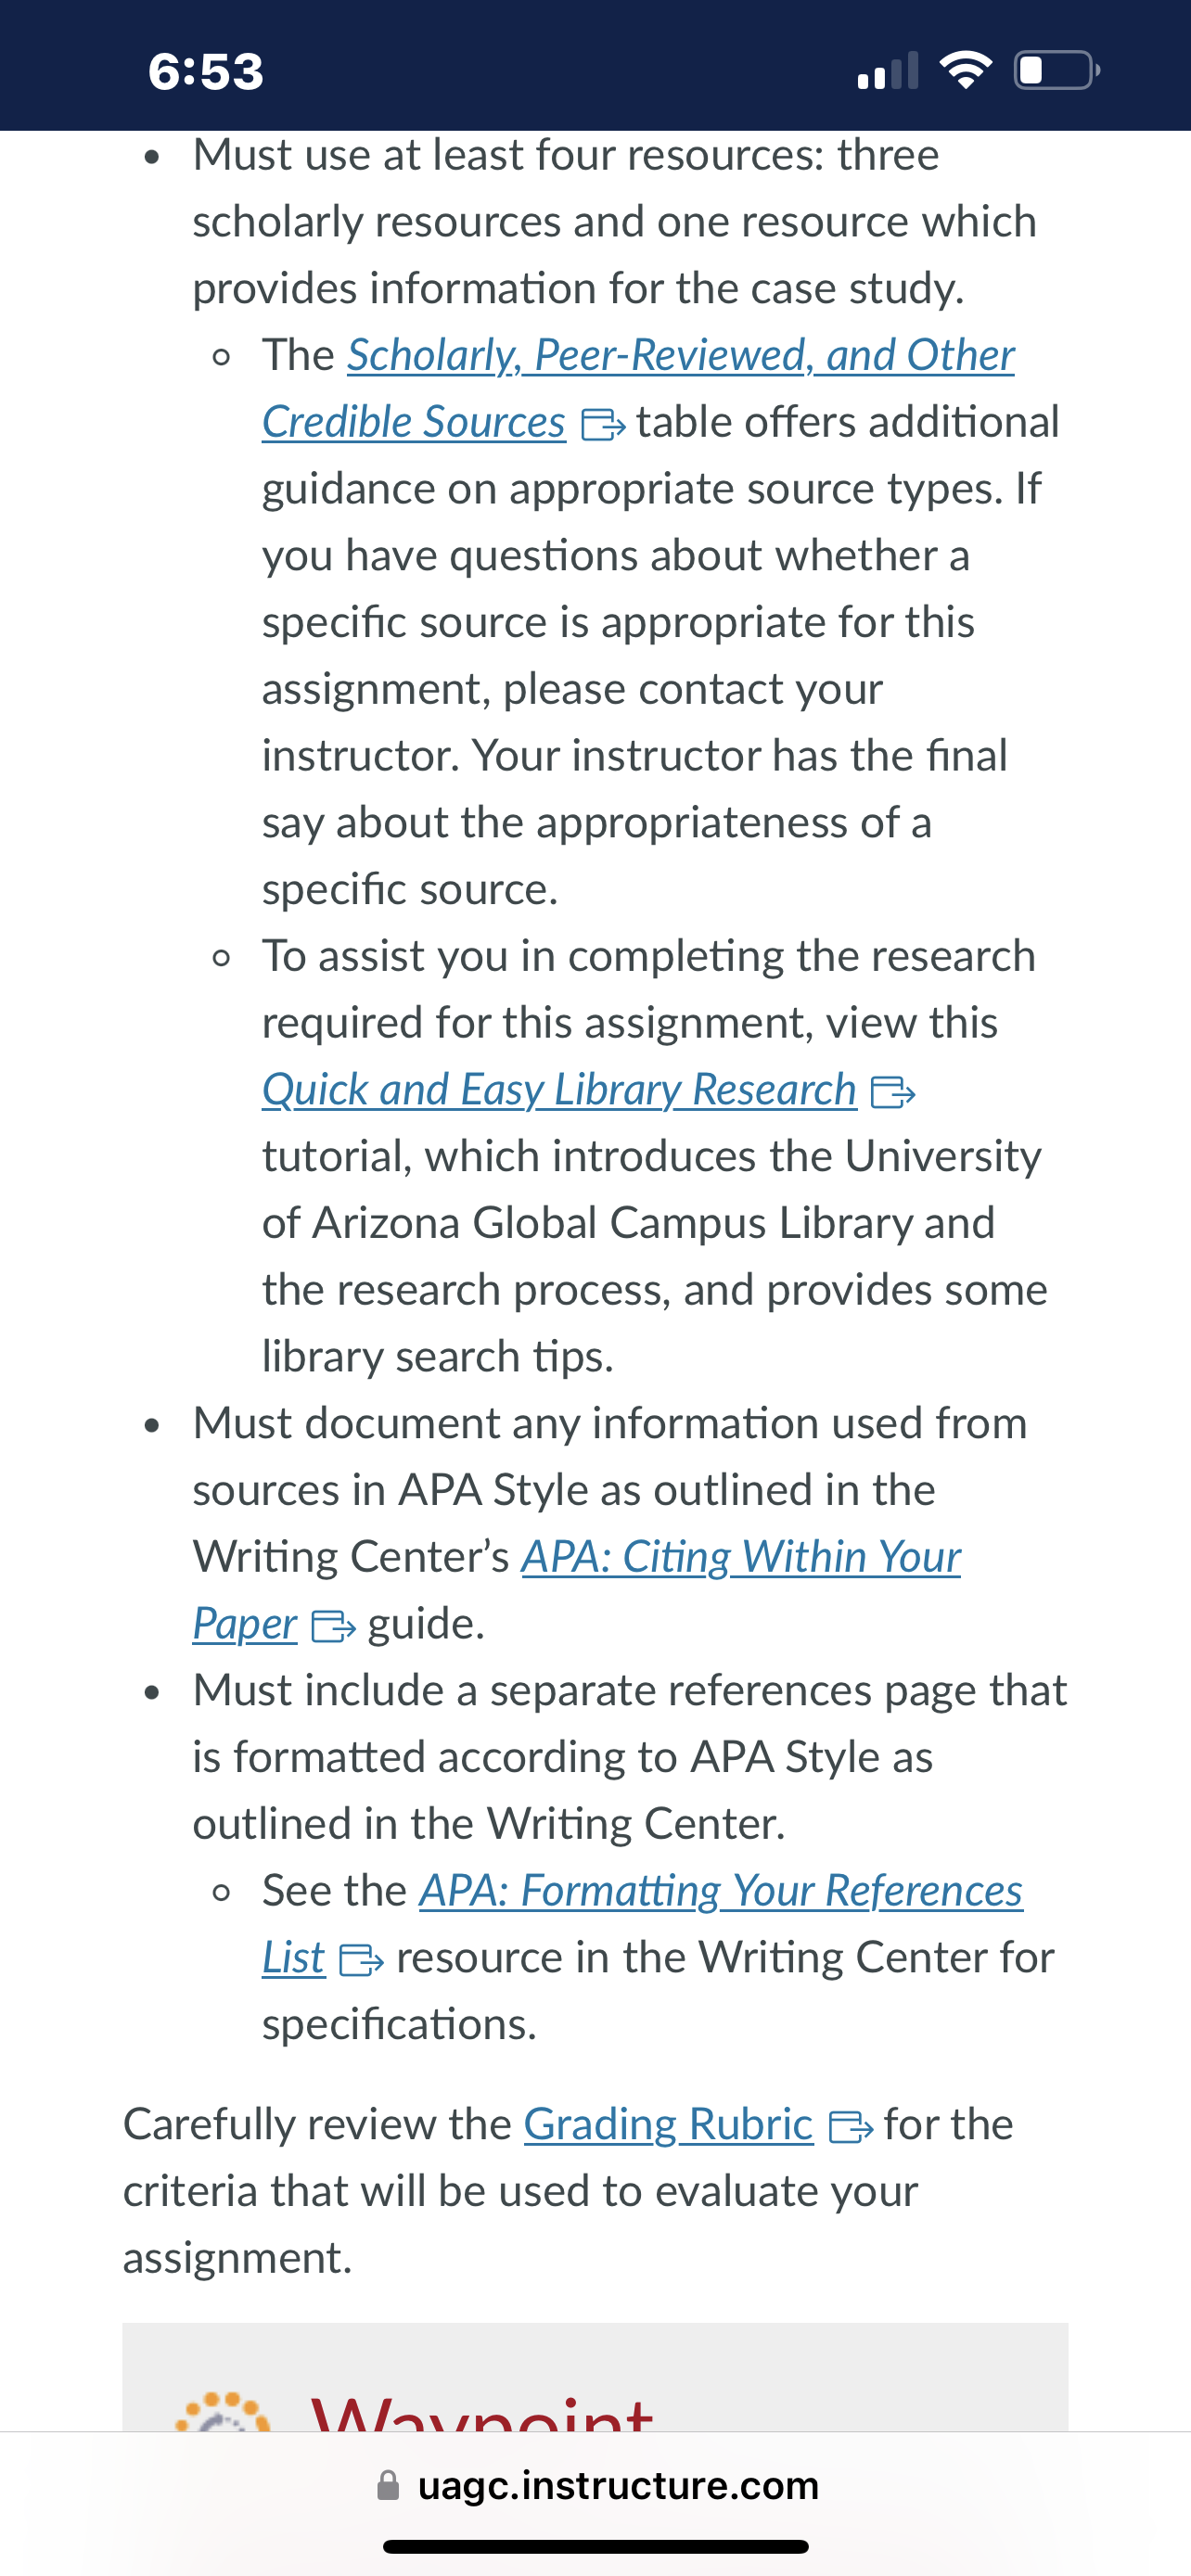Viewport: 1191px width, 2576px height.
Task: Tap the Credible Sources link text
Action: click(x=414, y=422)
